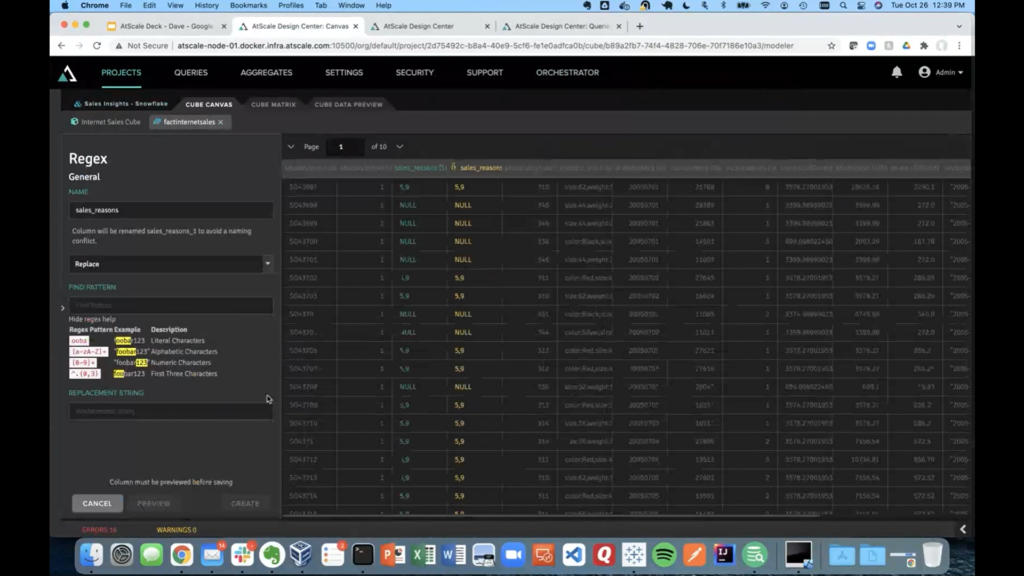This screenshot has width=1024, height=576.
Task: Switch to CUBE MATRIX tab
Action: click(x=273, y=104)
